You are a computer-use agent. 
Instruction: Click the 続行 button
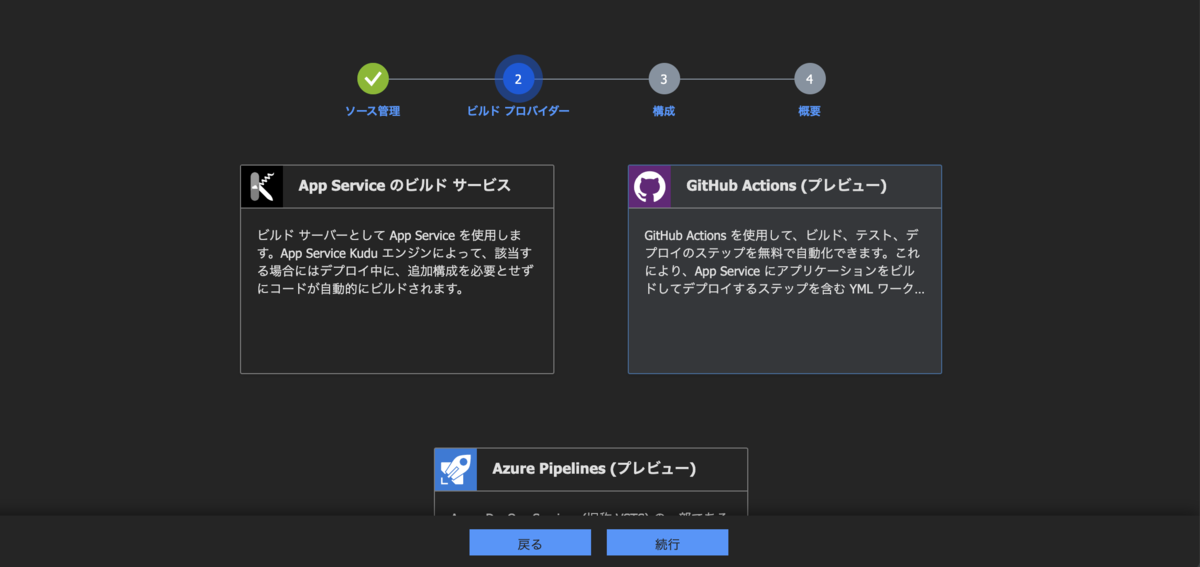point(667,543)
